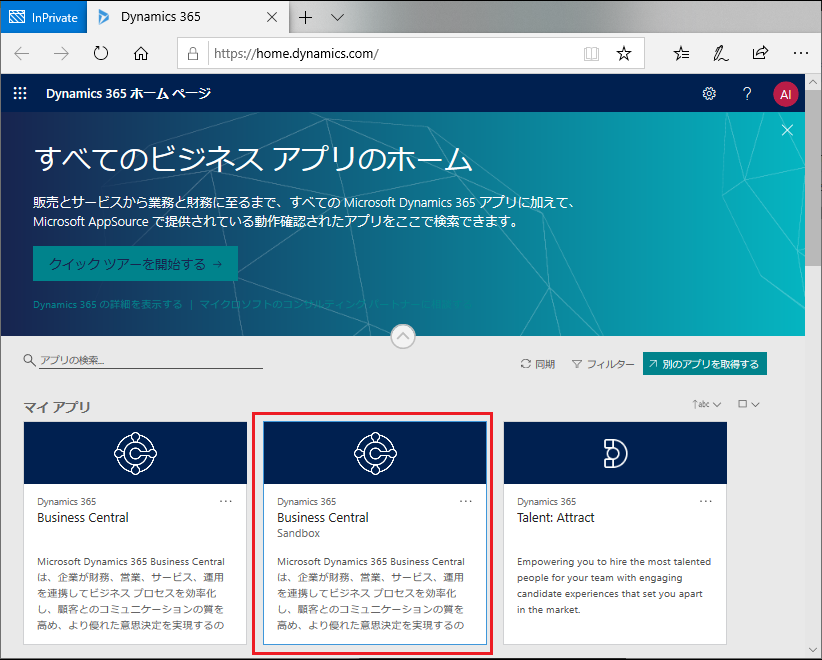The image size is (822, 660).
Task: Click the help question mark icon
Action: point(747,94)
